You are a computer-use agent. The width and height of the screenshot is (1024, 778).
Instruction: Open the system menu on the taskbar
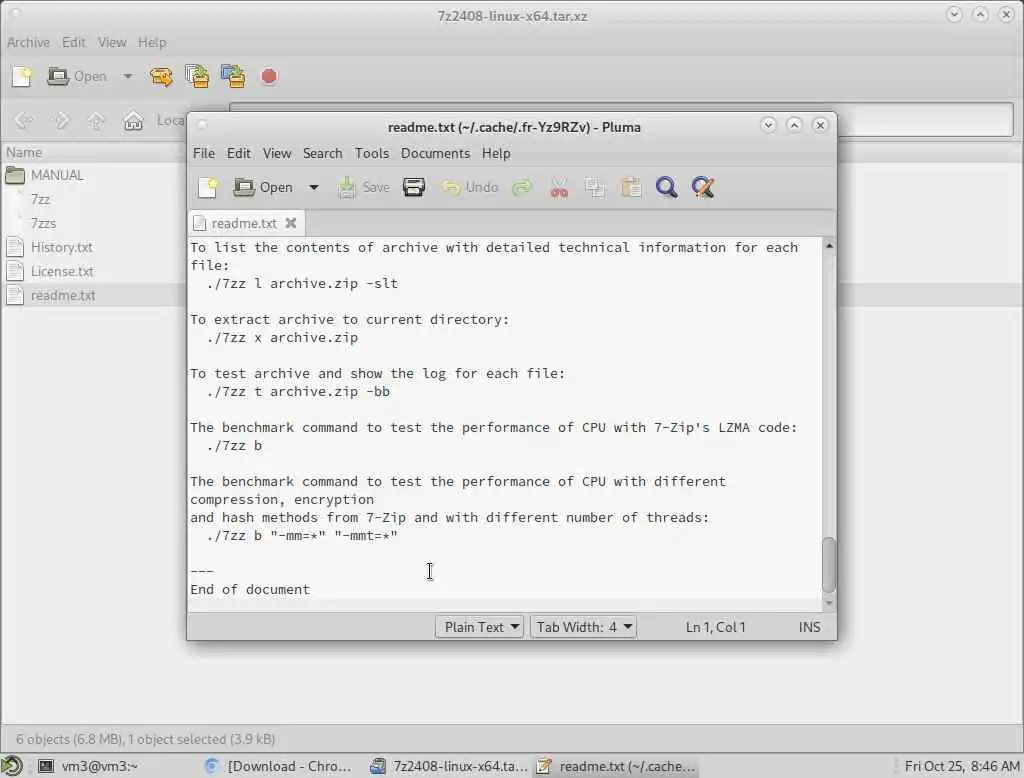12,766
